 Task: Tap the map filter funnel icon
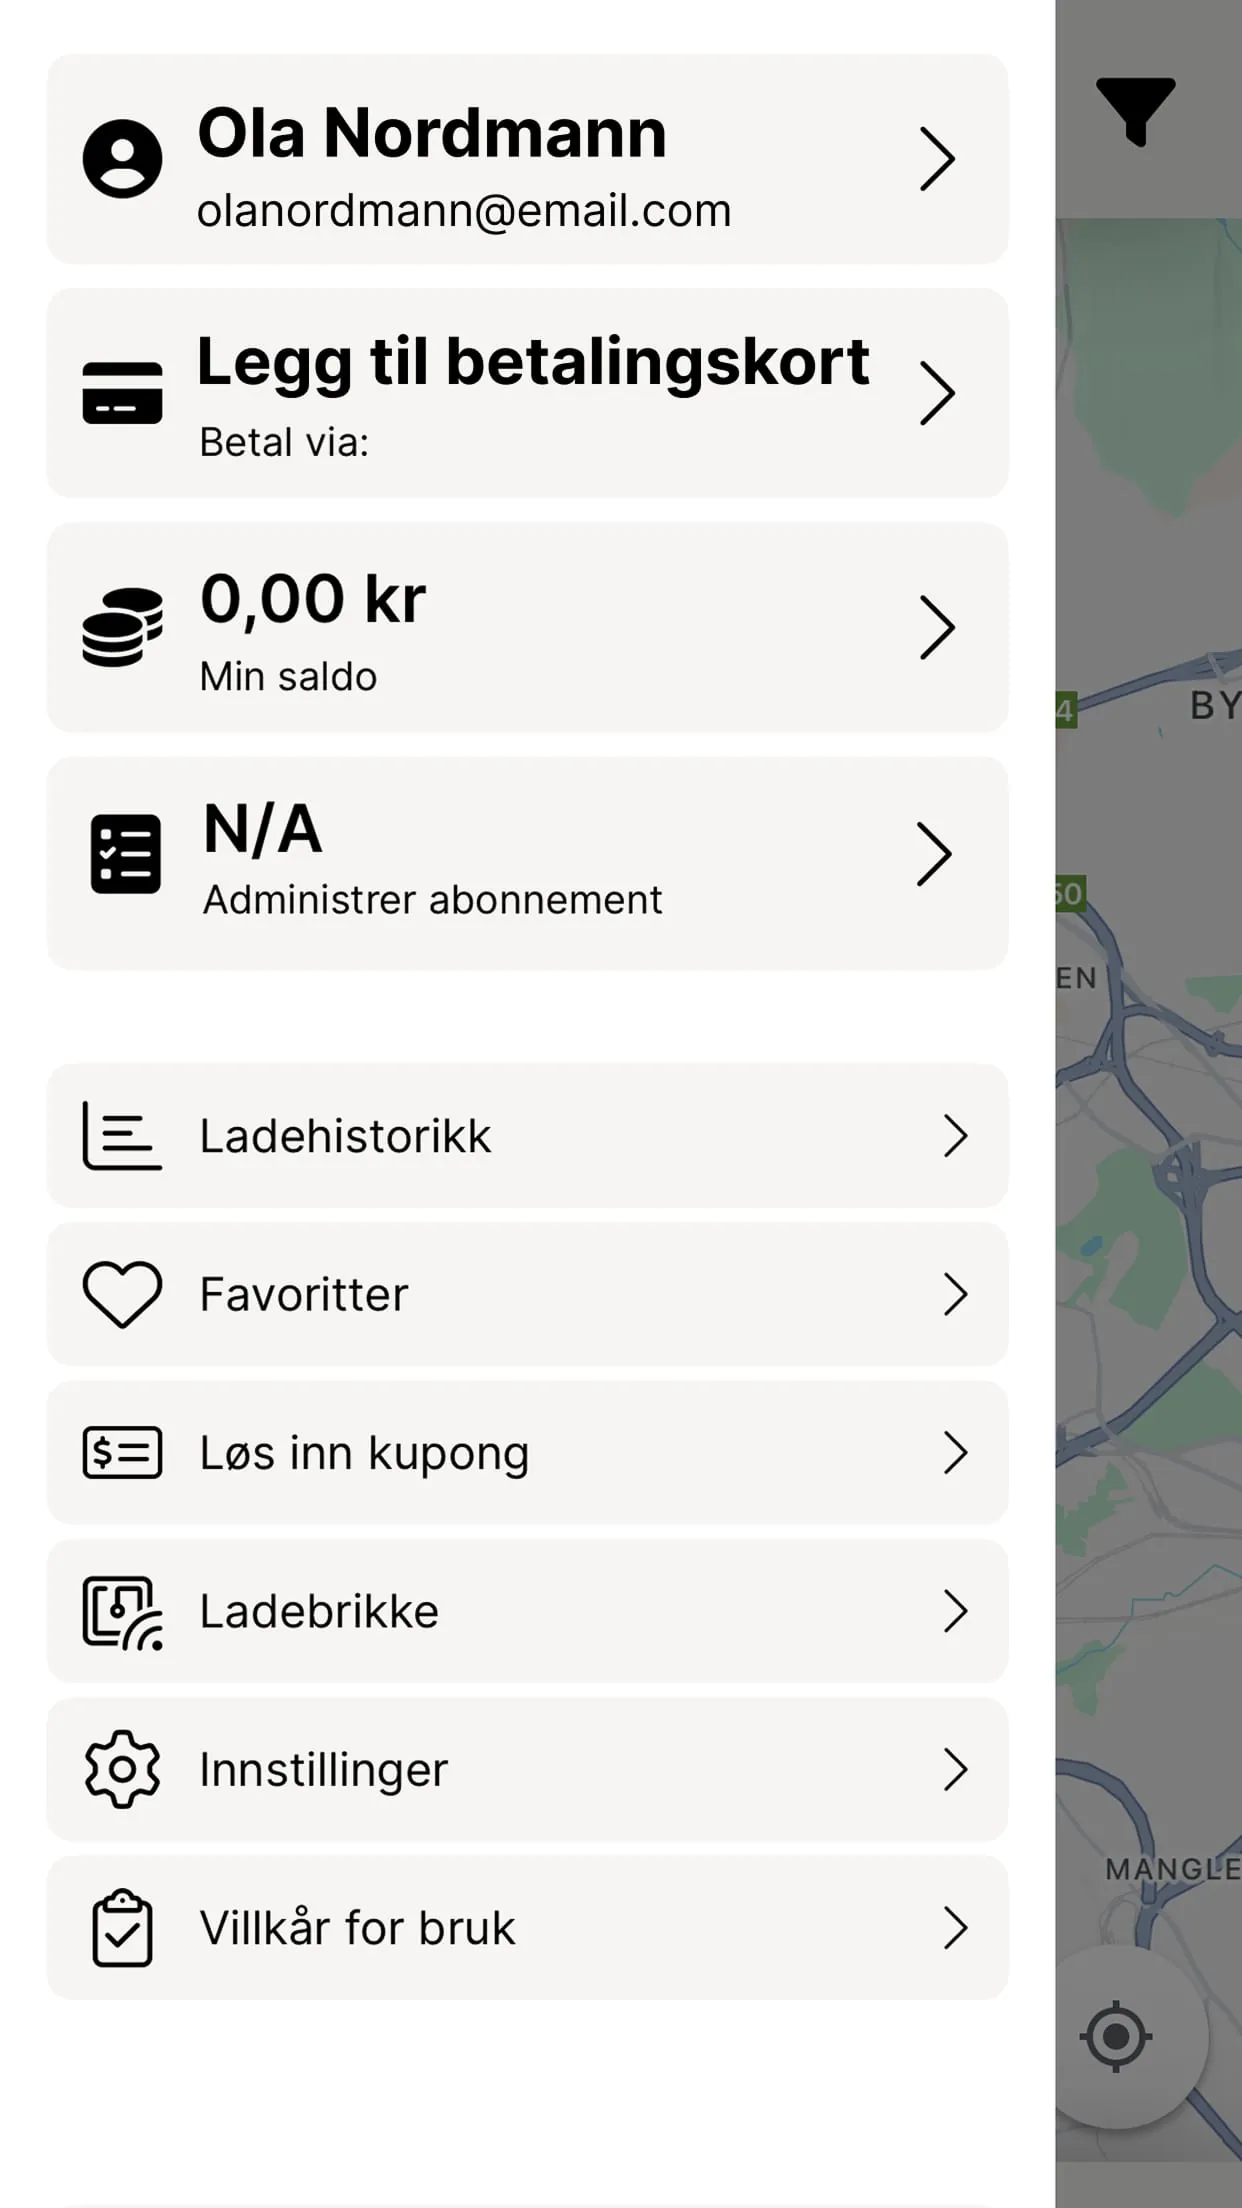point(1135,110)
